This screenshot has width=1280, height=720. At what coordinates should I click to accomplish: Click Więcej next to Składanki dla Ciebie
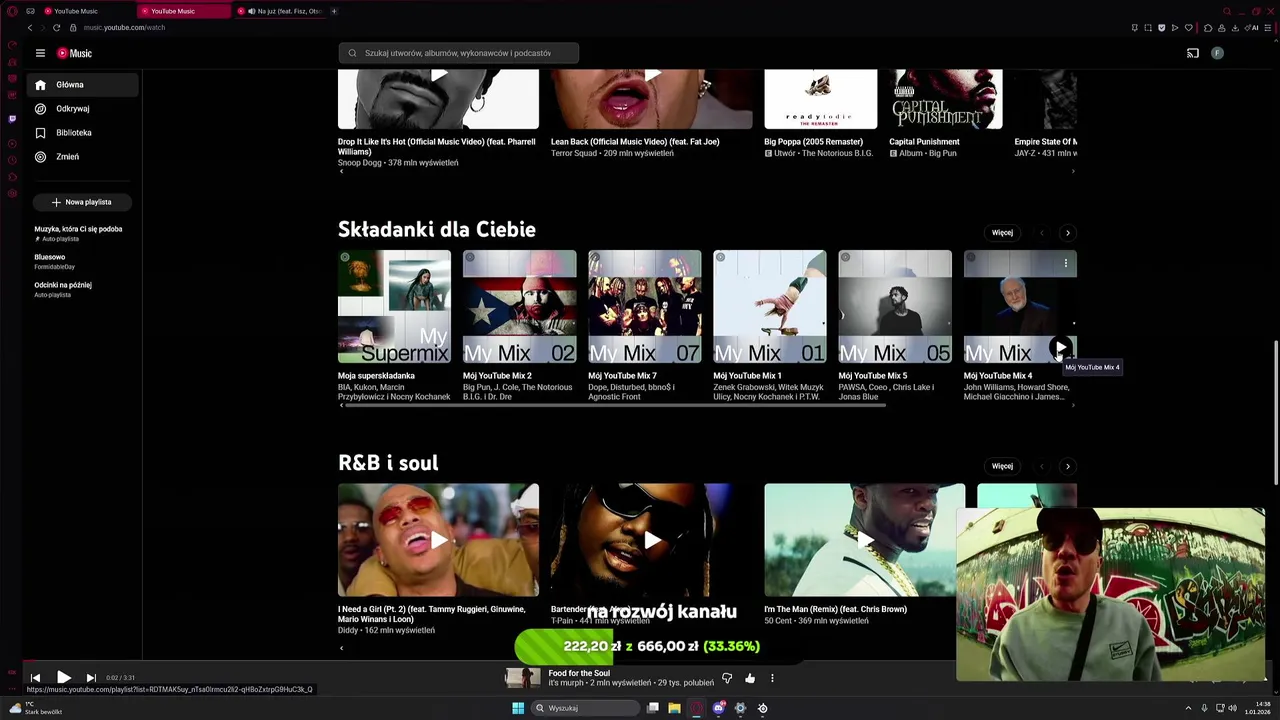coord(1002,233)
